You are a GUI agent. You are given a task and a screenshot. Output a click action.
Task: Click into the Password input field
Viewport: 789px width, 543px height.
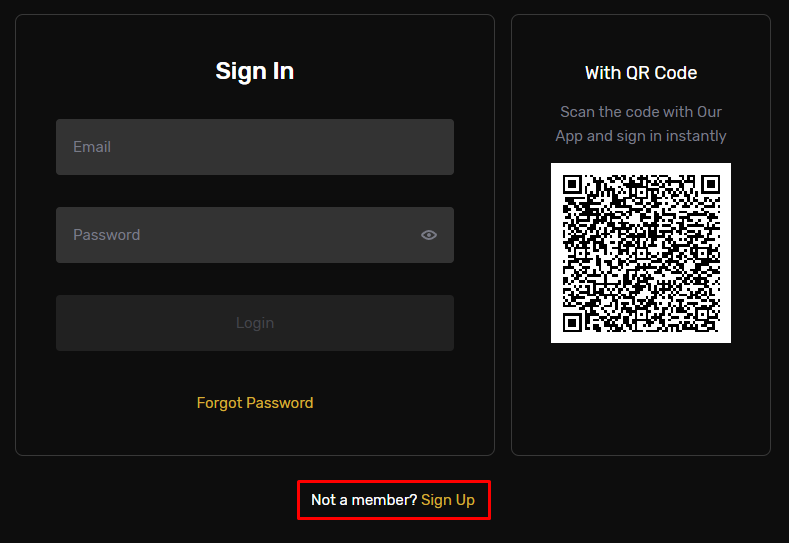click(x=240, y=235)
